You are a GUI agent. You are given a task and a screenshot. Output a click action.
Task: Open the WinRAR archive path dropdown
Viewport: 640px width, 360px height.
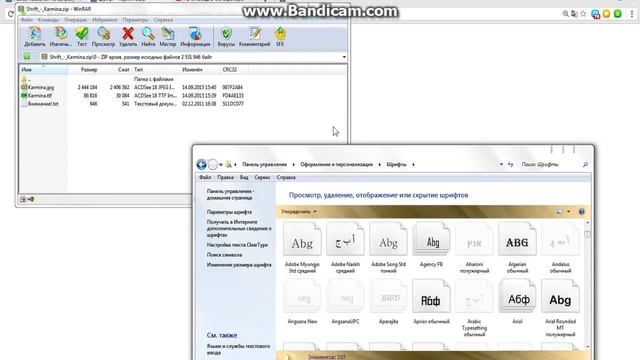tap(344, 57)
